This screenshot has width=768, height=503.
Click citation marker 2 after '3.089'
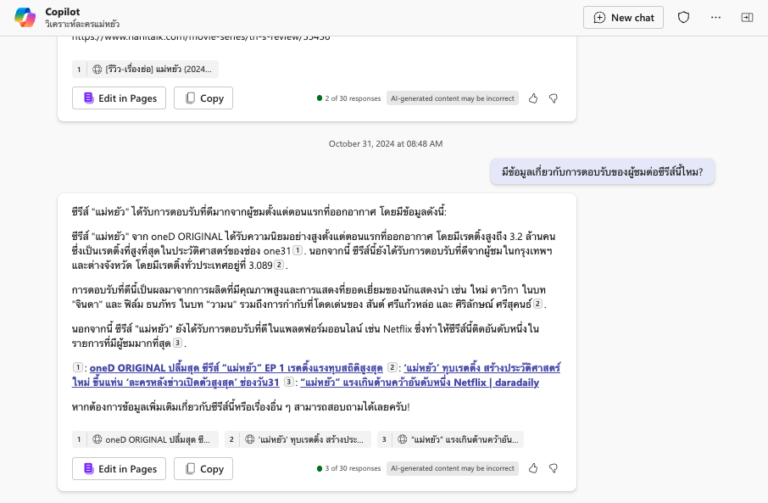[x=279, y=265]
